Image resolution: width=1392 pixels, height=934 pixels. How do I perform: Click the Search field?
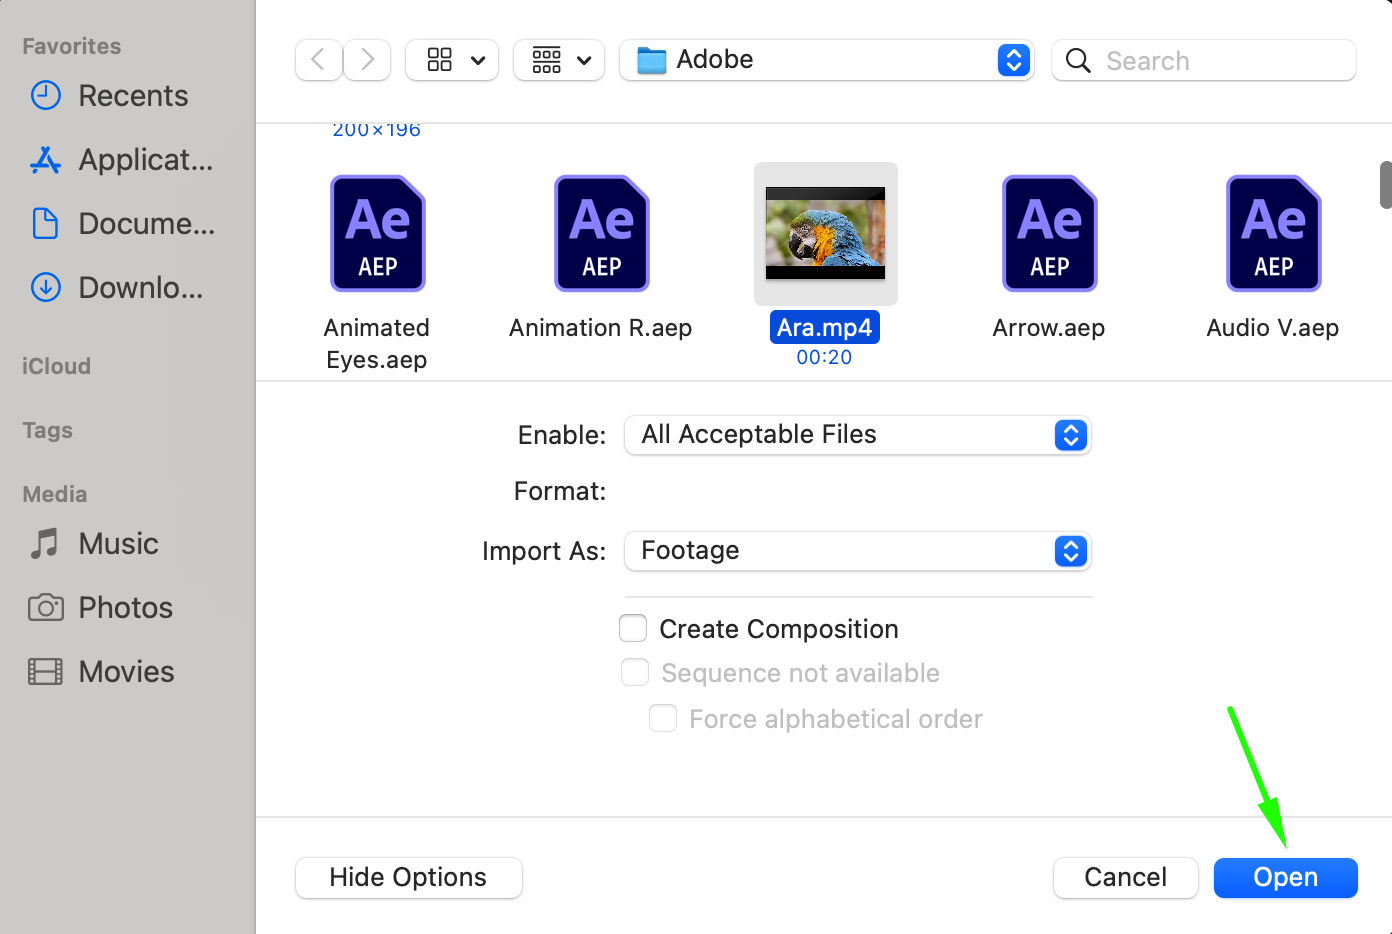point(1204,60)
